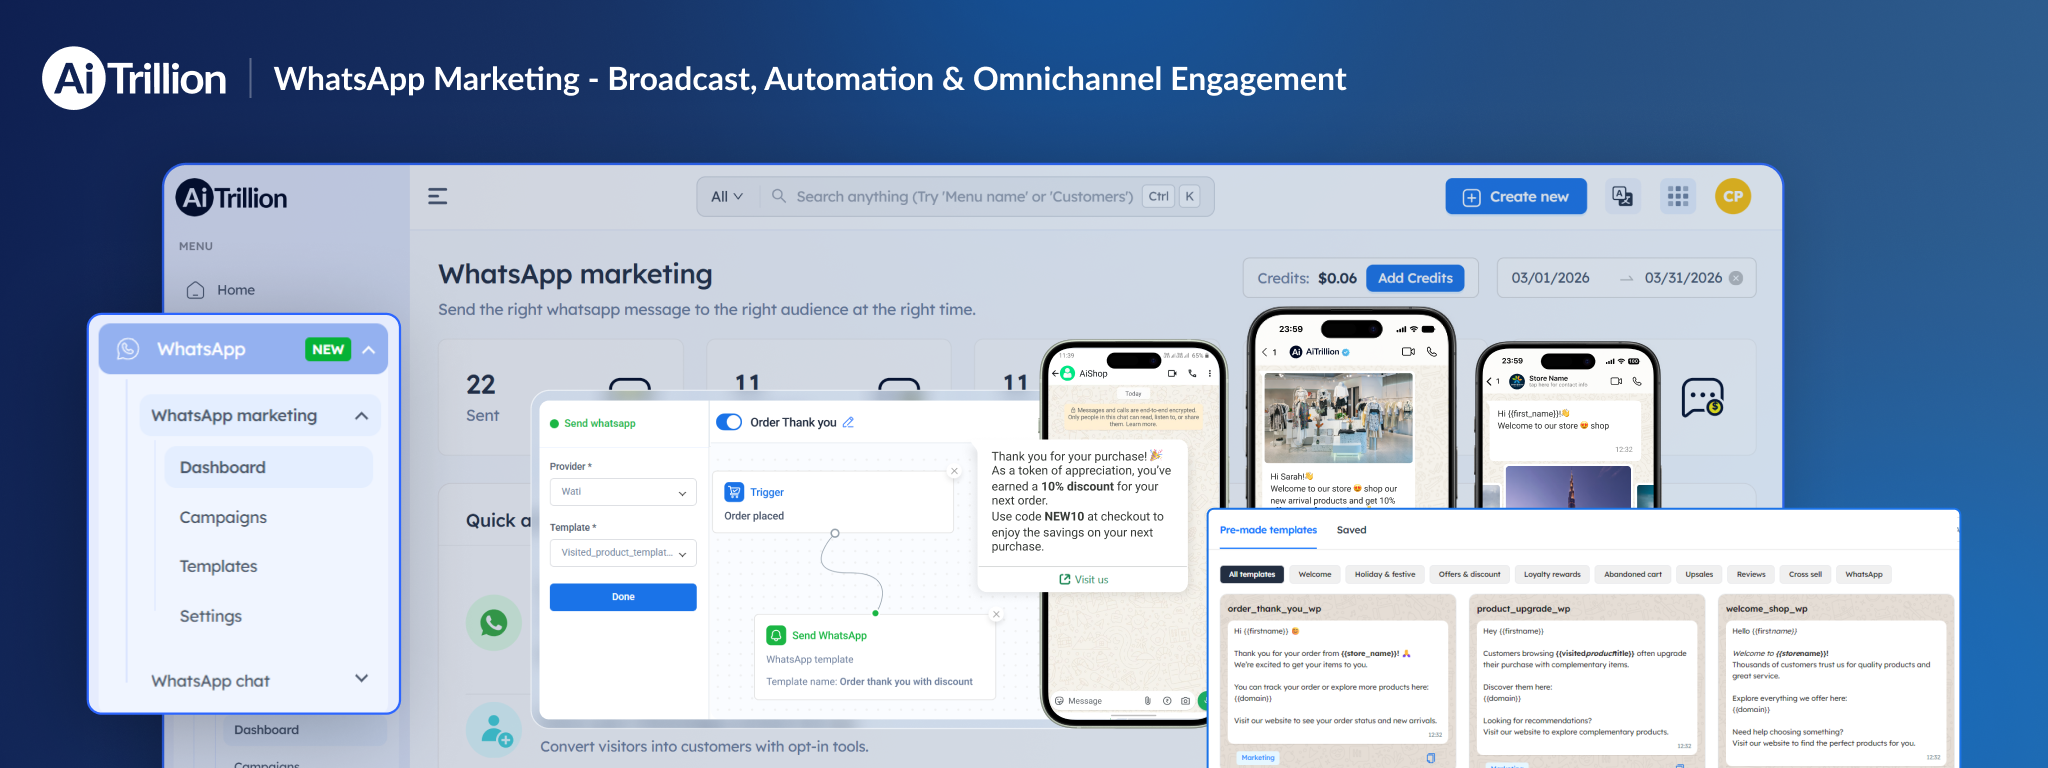The image size is (2048, 768).
Task: Open the Template dropdown
Action: click(623, 553)
